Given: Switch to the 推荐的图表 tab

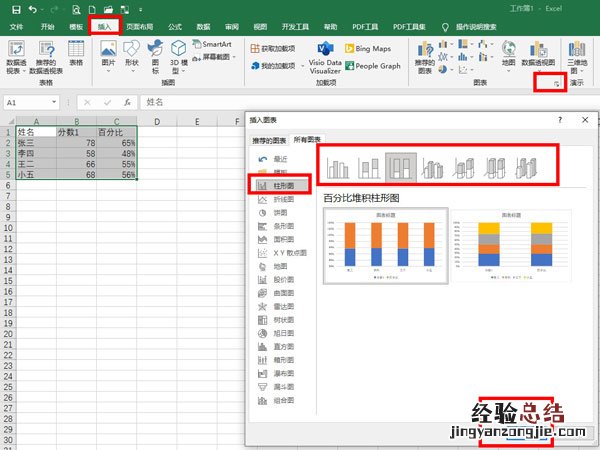Looking at the screenshot, I should [x=267, y=140].
